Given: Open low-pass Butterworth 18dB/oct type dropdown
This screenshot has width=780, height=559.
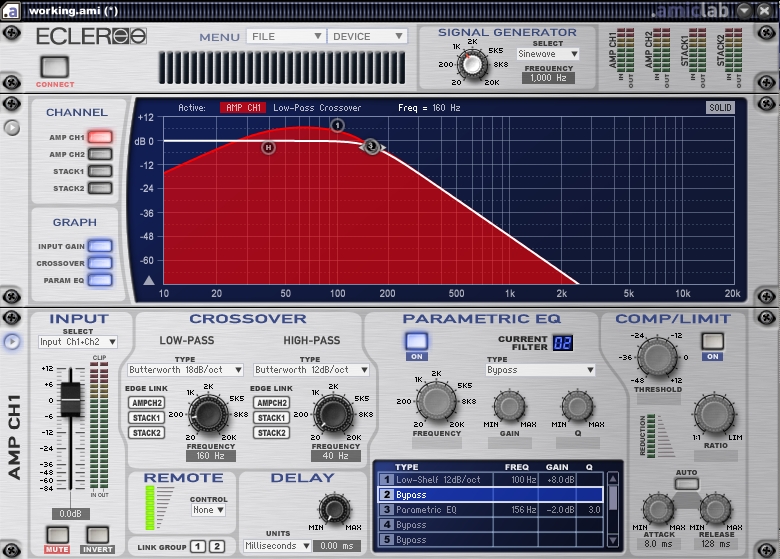Looking at the screenshot, I should [186, 370].
